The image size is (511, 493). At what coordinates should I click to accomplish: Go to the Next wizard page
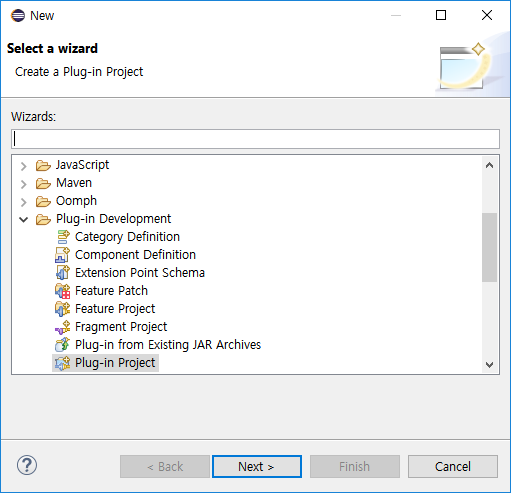(257, 466)
